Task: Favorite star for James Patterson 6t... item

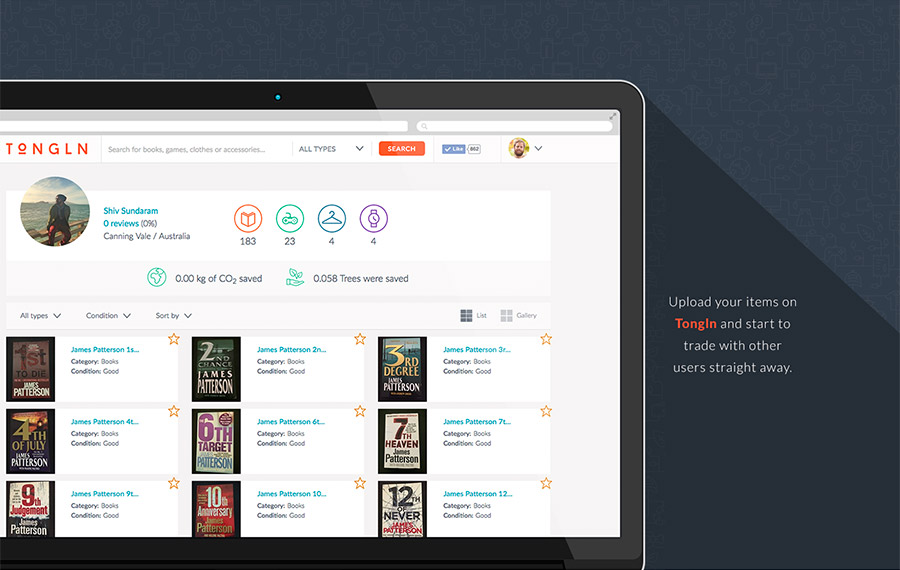Action: click(x=360, y=411)
